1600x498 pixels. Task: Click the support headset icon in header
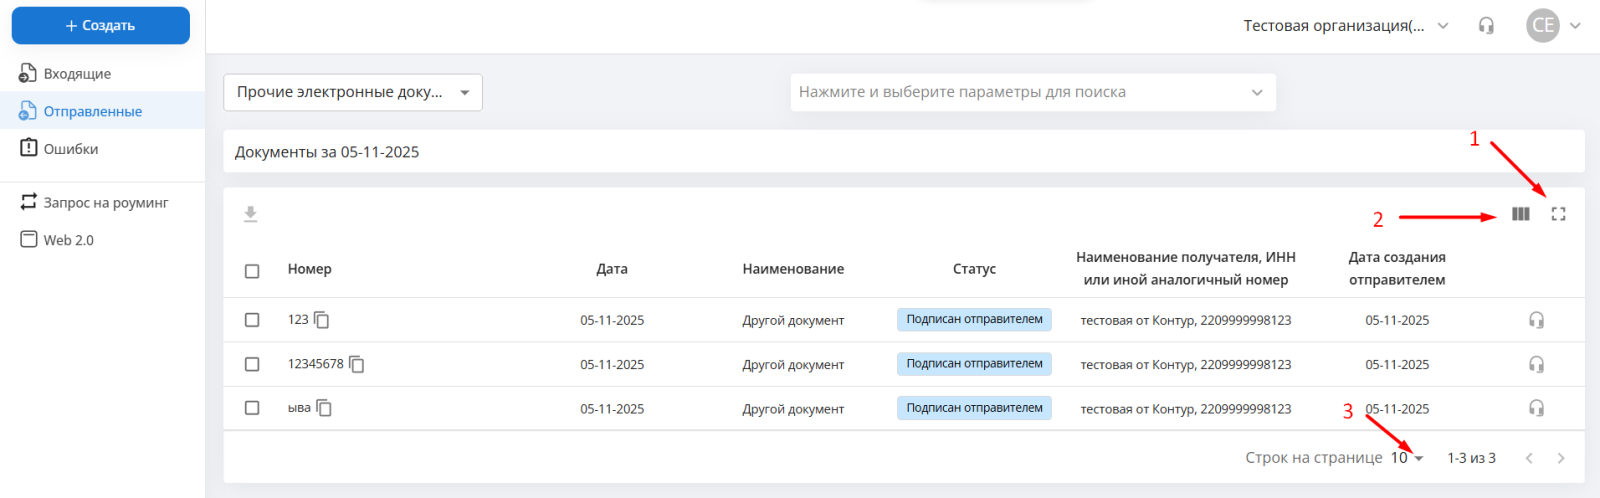coord(1486,26)
